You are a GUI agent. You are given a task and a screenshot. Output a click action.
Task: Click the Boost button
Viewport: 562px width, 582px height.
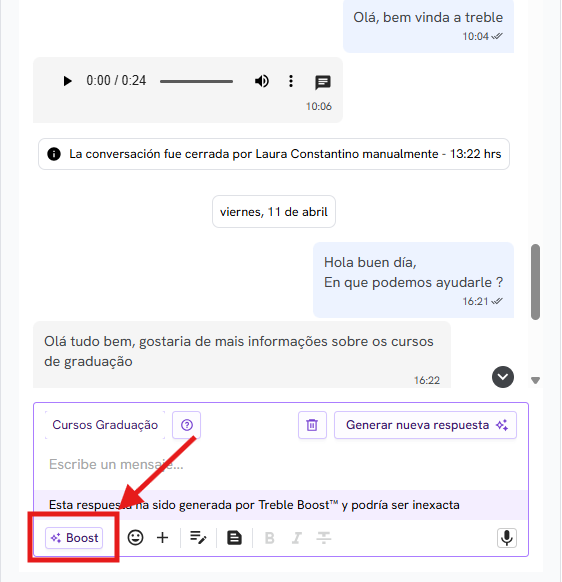[74, 537]
